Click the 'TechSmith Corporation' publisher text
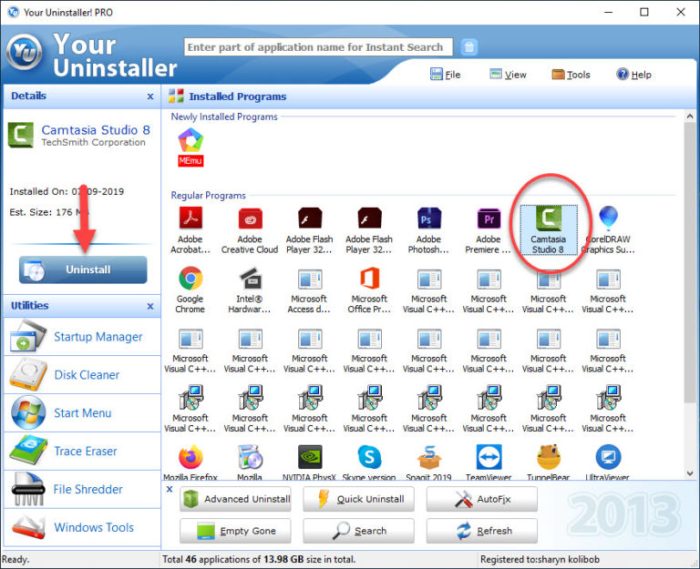This screenshot has height=569, width=700. pos(93,142)
